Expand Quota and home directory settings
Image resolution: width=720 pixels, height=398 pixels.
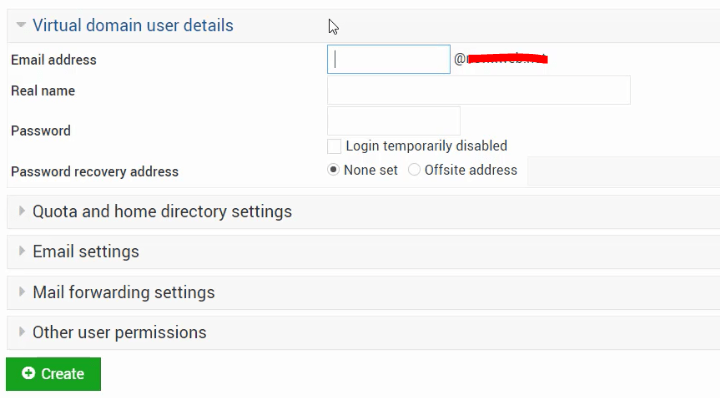click(x=162, y=212)
